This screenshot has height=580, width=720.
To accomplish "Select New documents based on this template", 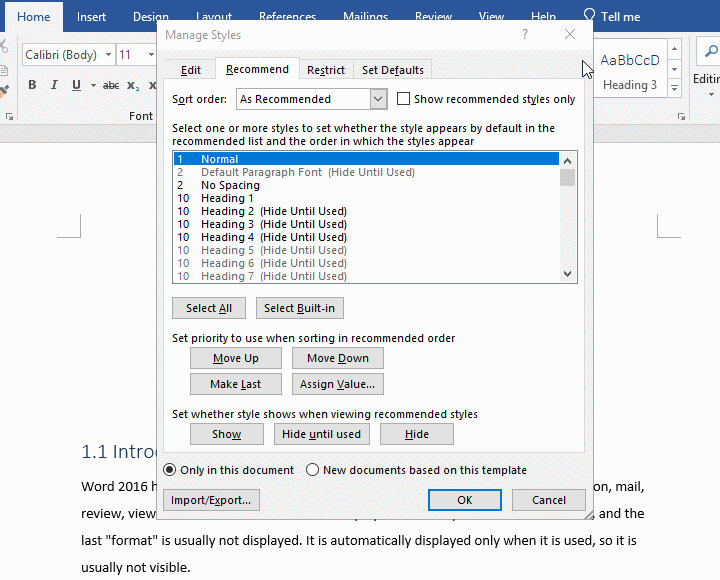I will click(312, 470).
